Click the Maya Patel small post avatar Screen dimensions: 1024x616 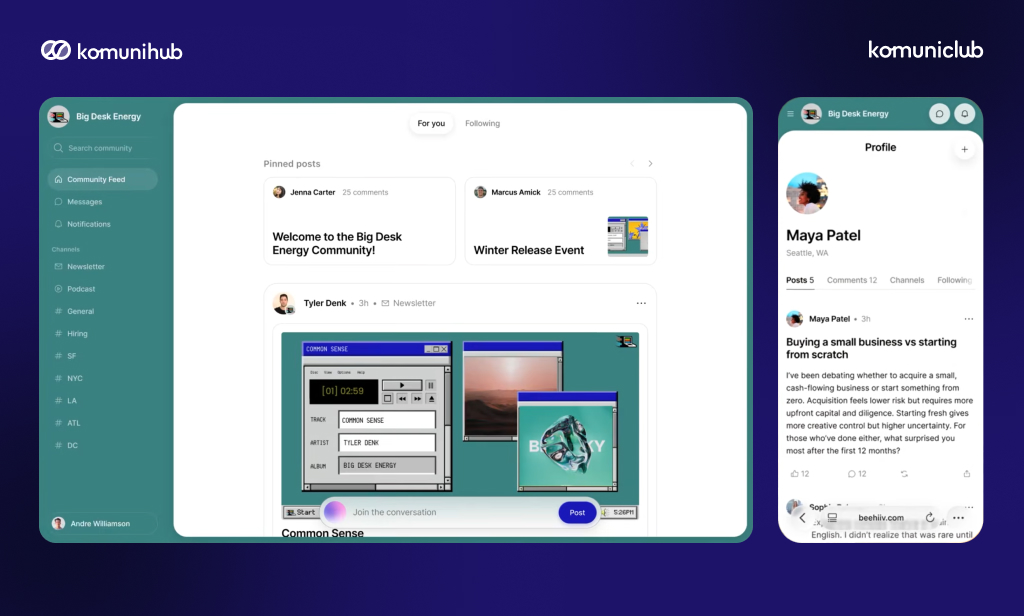pyautogui.click(x=795, y=319)
